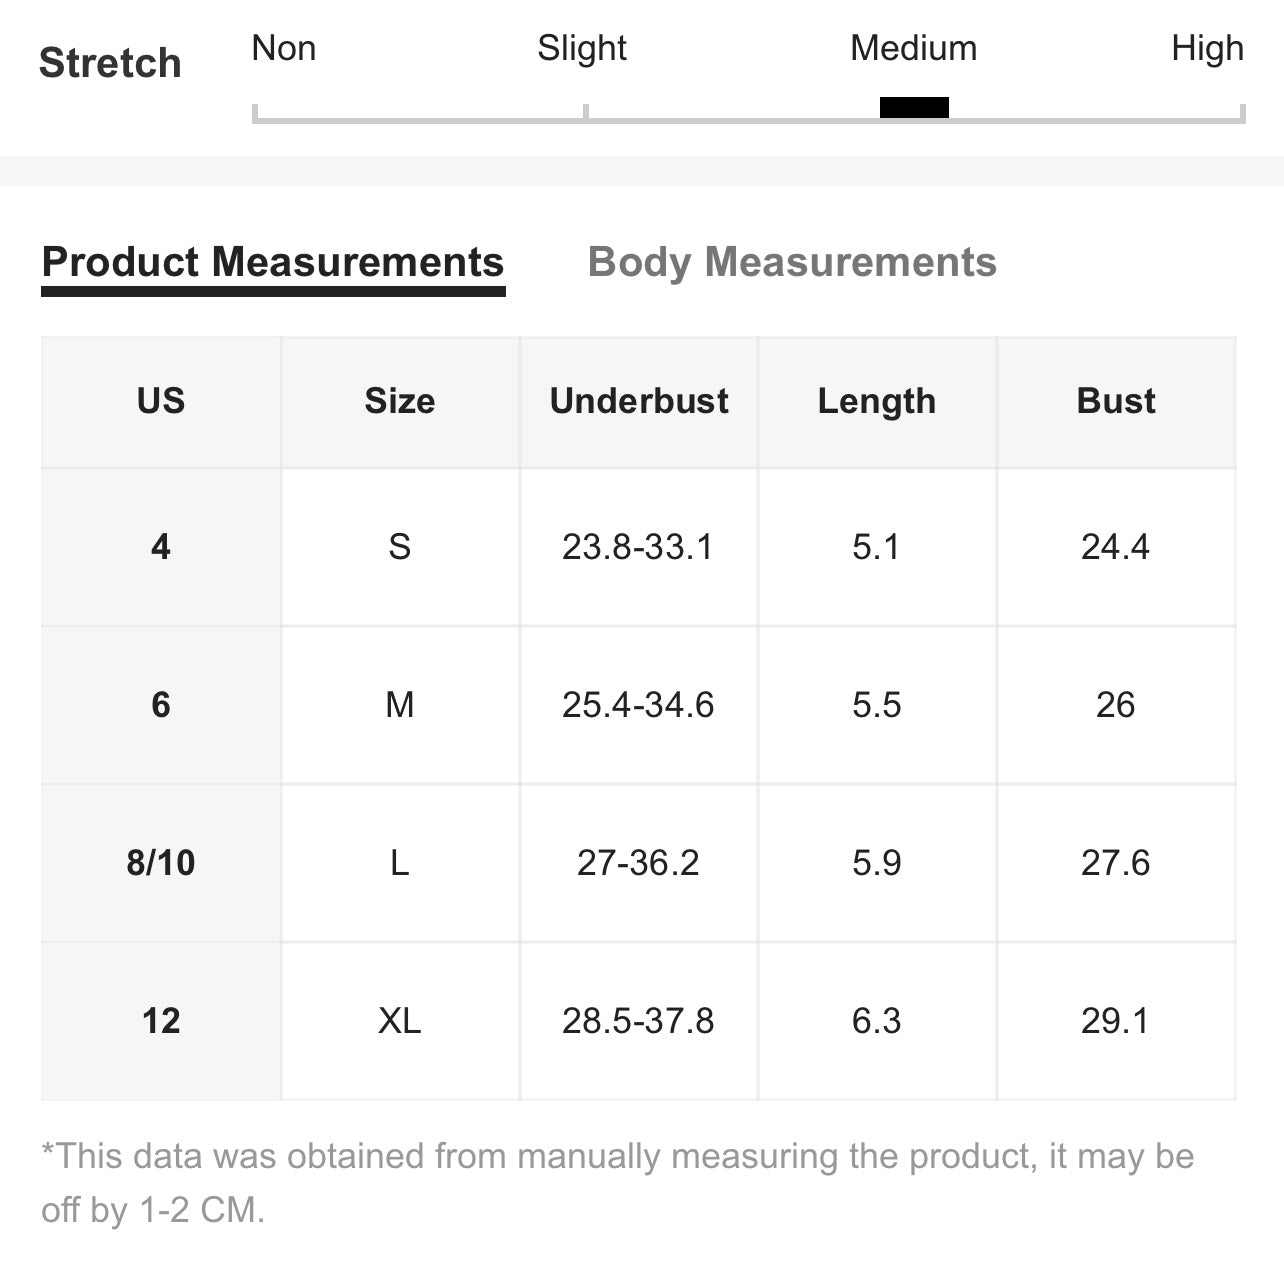Click the Underbust column header
This screenshot has width=1284, height=1267.
tap(639, 401)
